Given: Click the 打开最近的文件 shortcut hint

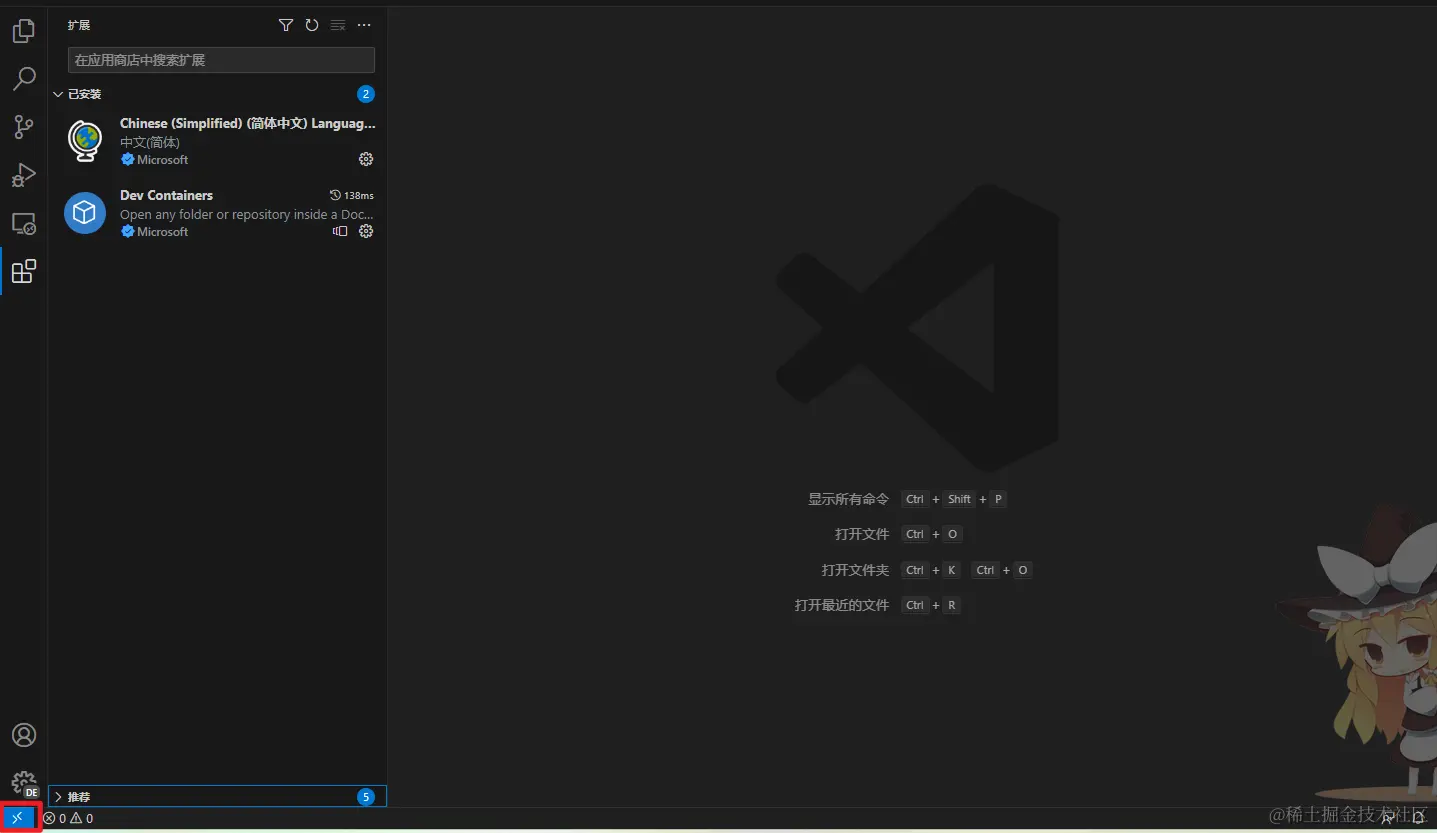Looking at the screenshot, I should click(x=842, y=605).
